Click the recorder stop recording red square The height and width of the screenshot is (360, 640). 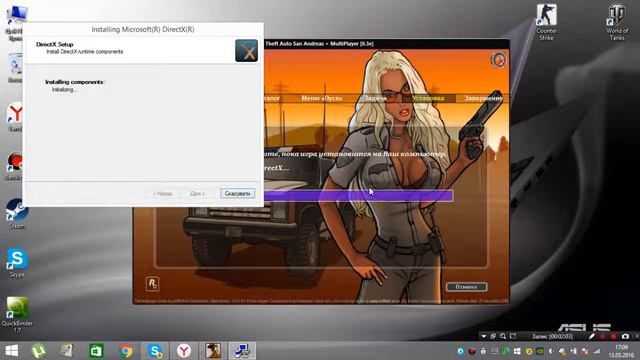[613, 336]
